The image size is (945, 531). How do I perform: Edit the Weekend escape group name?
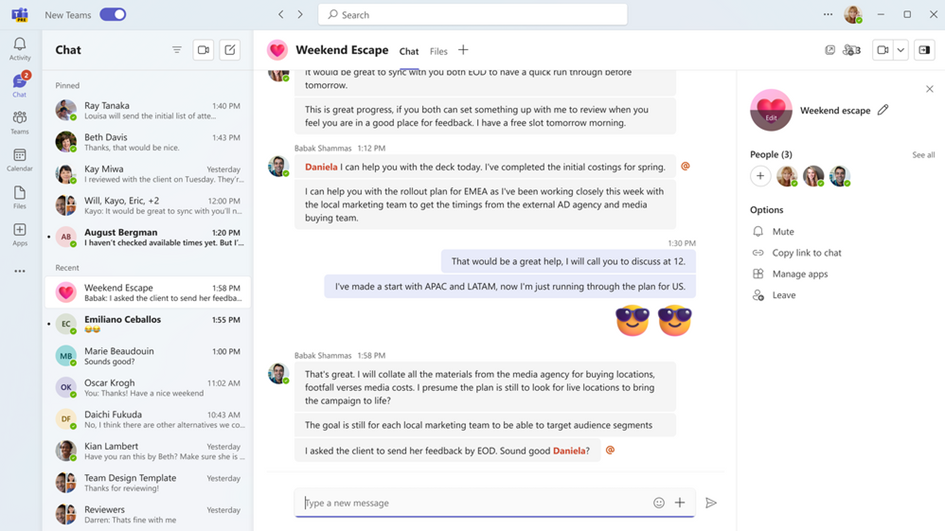pos(883,110)
